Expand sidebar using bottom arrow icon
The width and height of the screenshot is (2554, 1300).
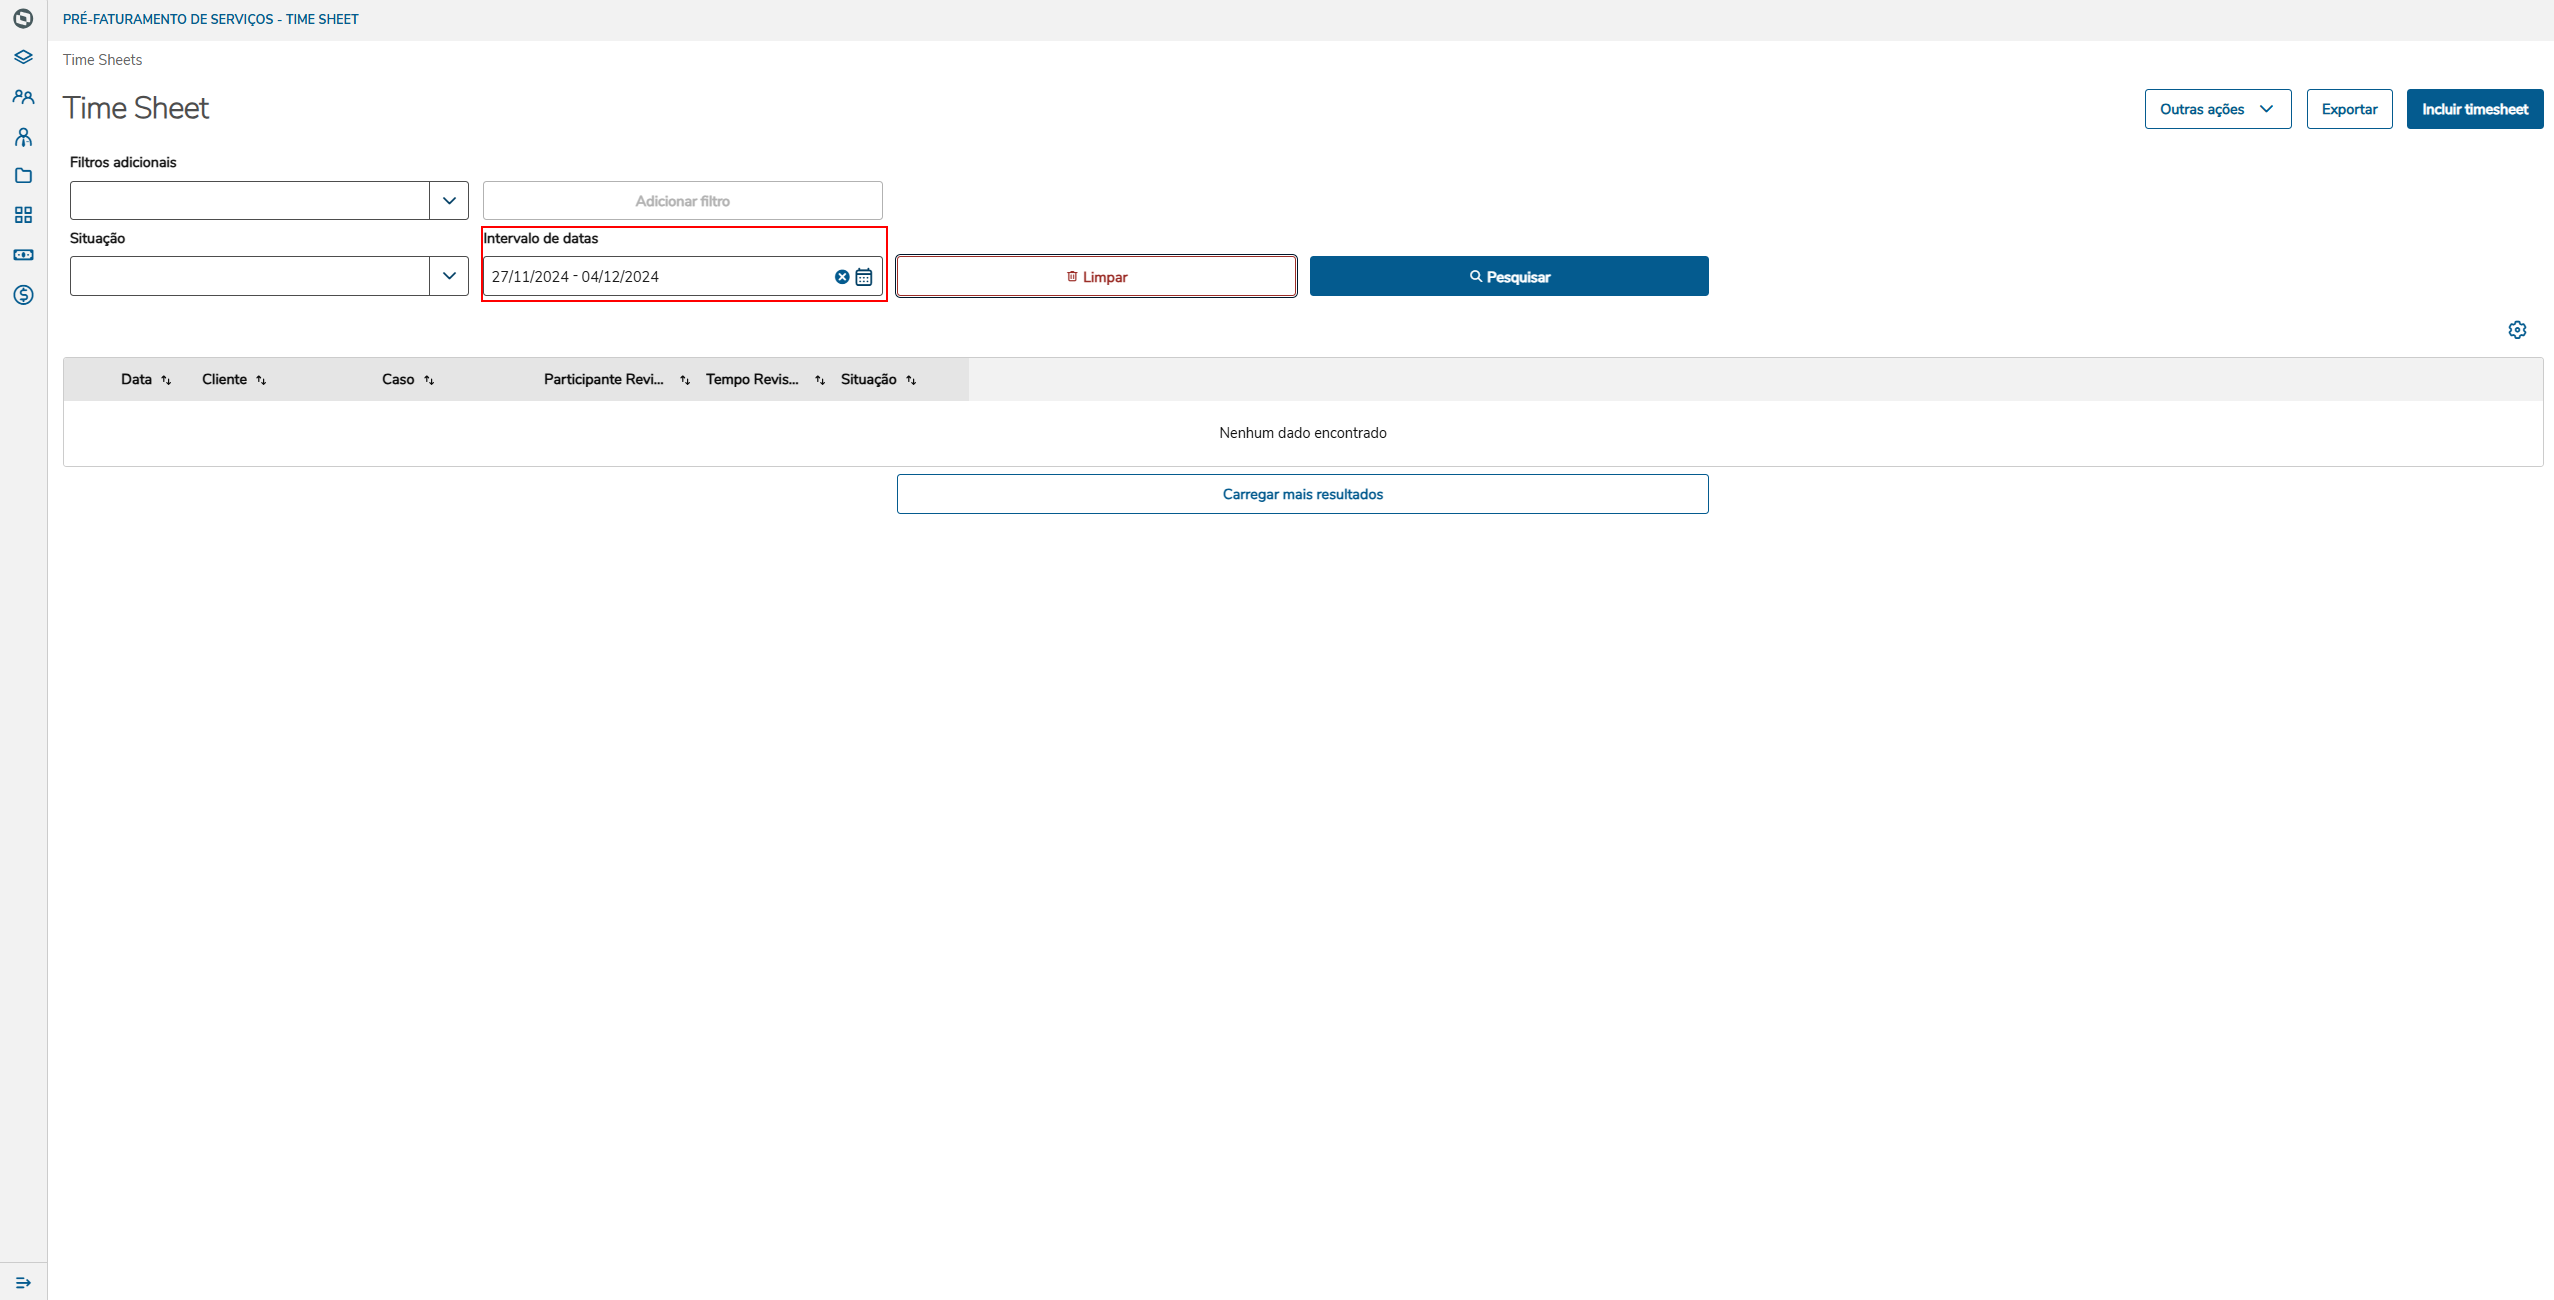pyautogui.click(x=23, y=1282)
